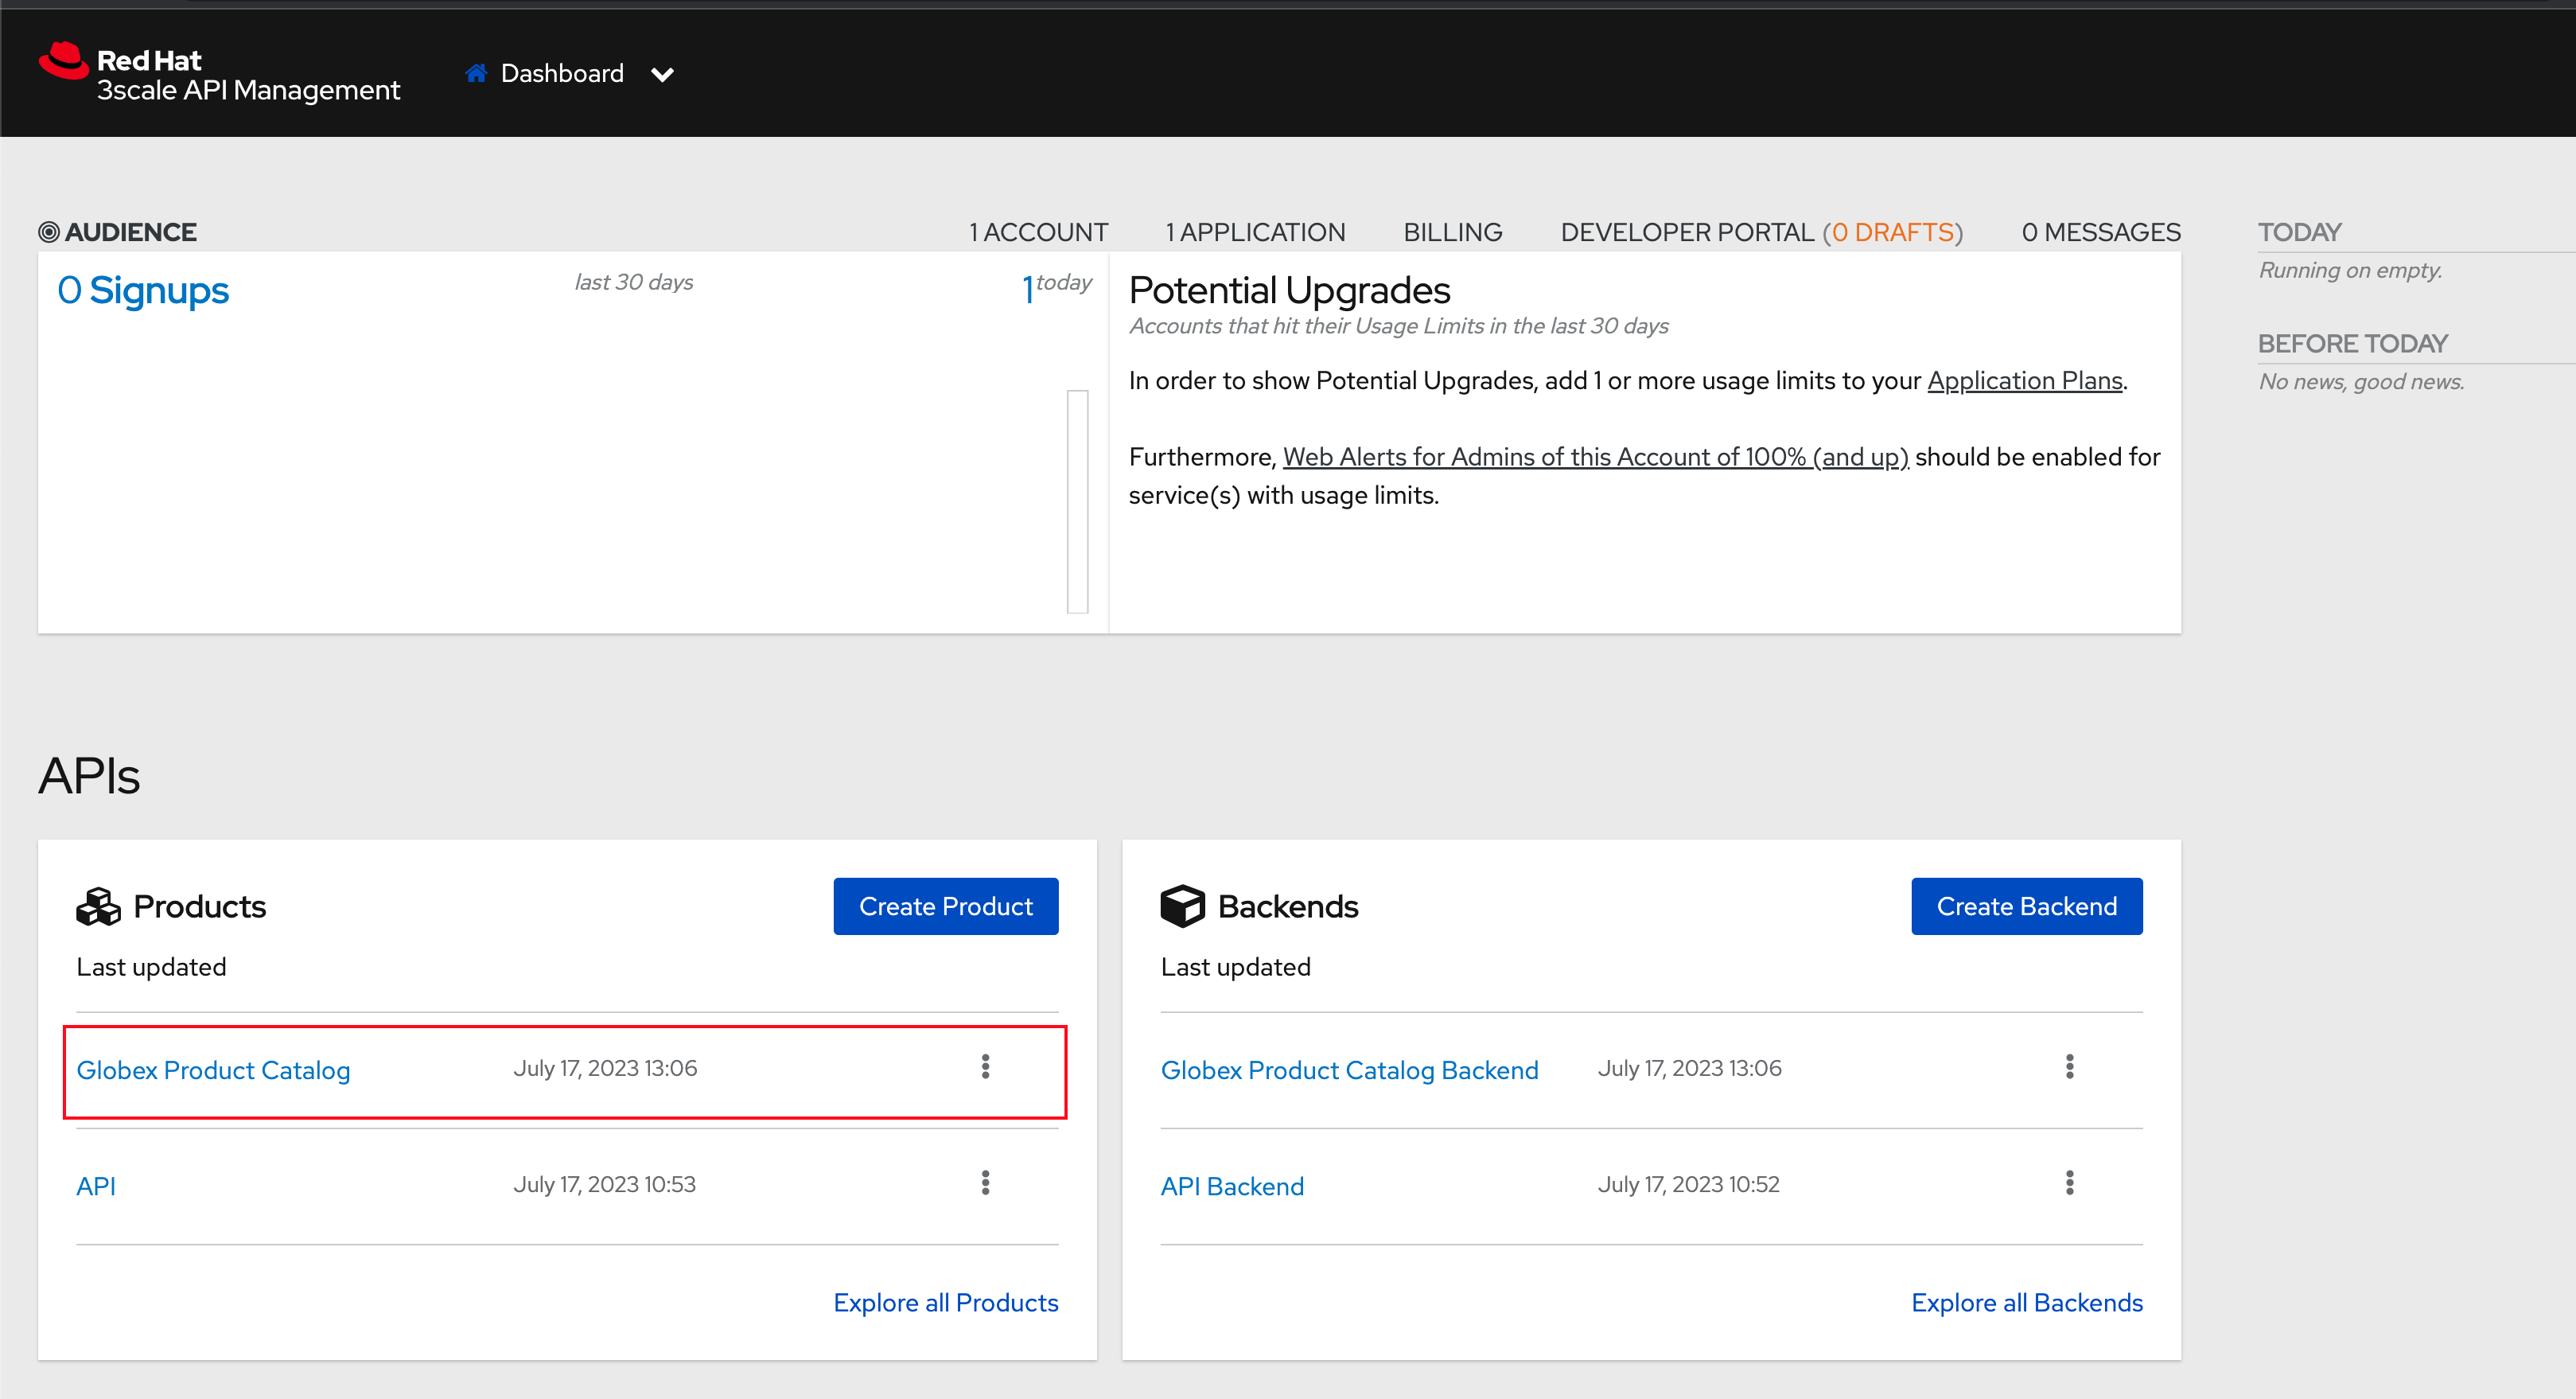Expand the Dashboard context dropdown chevron
Viewport: 2576px width, 1399px height.
click(662, 75)
